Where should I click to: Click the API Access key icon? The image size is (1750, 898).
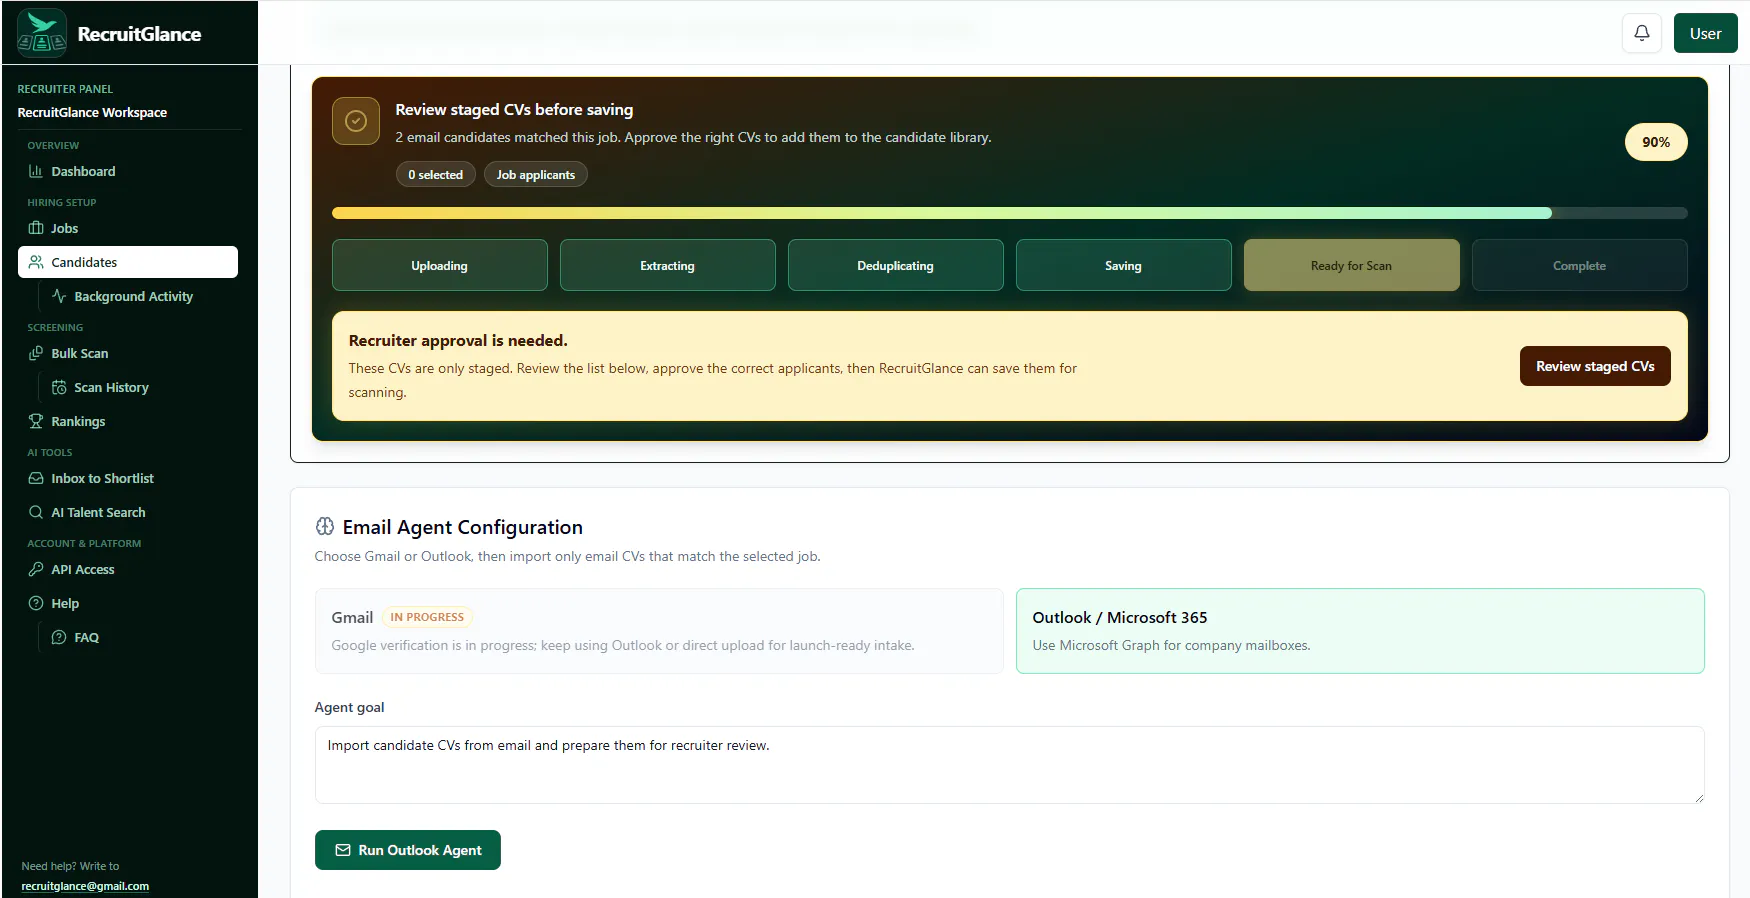click(x=36, y=570)
